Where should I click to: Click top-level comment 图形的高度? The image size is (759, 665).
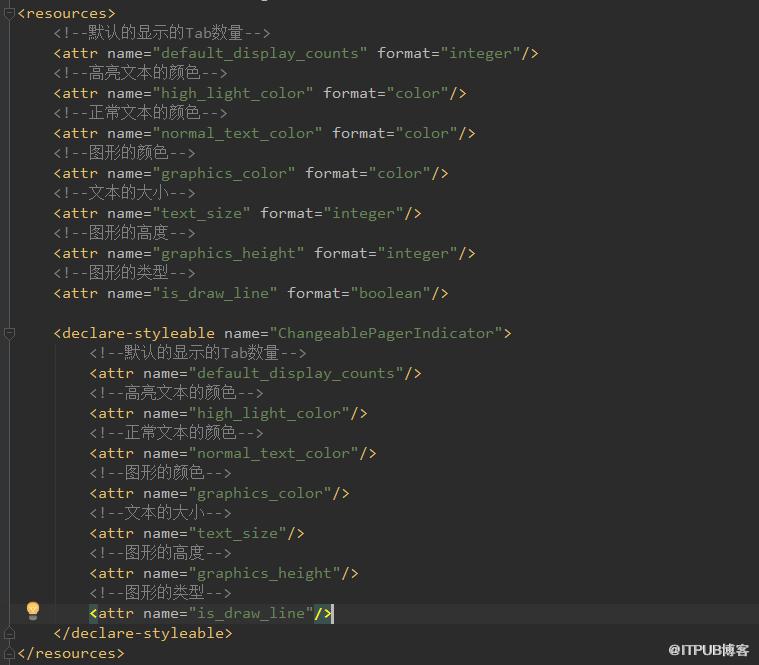tap(124, 233)
